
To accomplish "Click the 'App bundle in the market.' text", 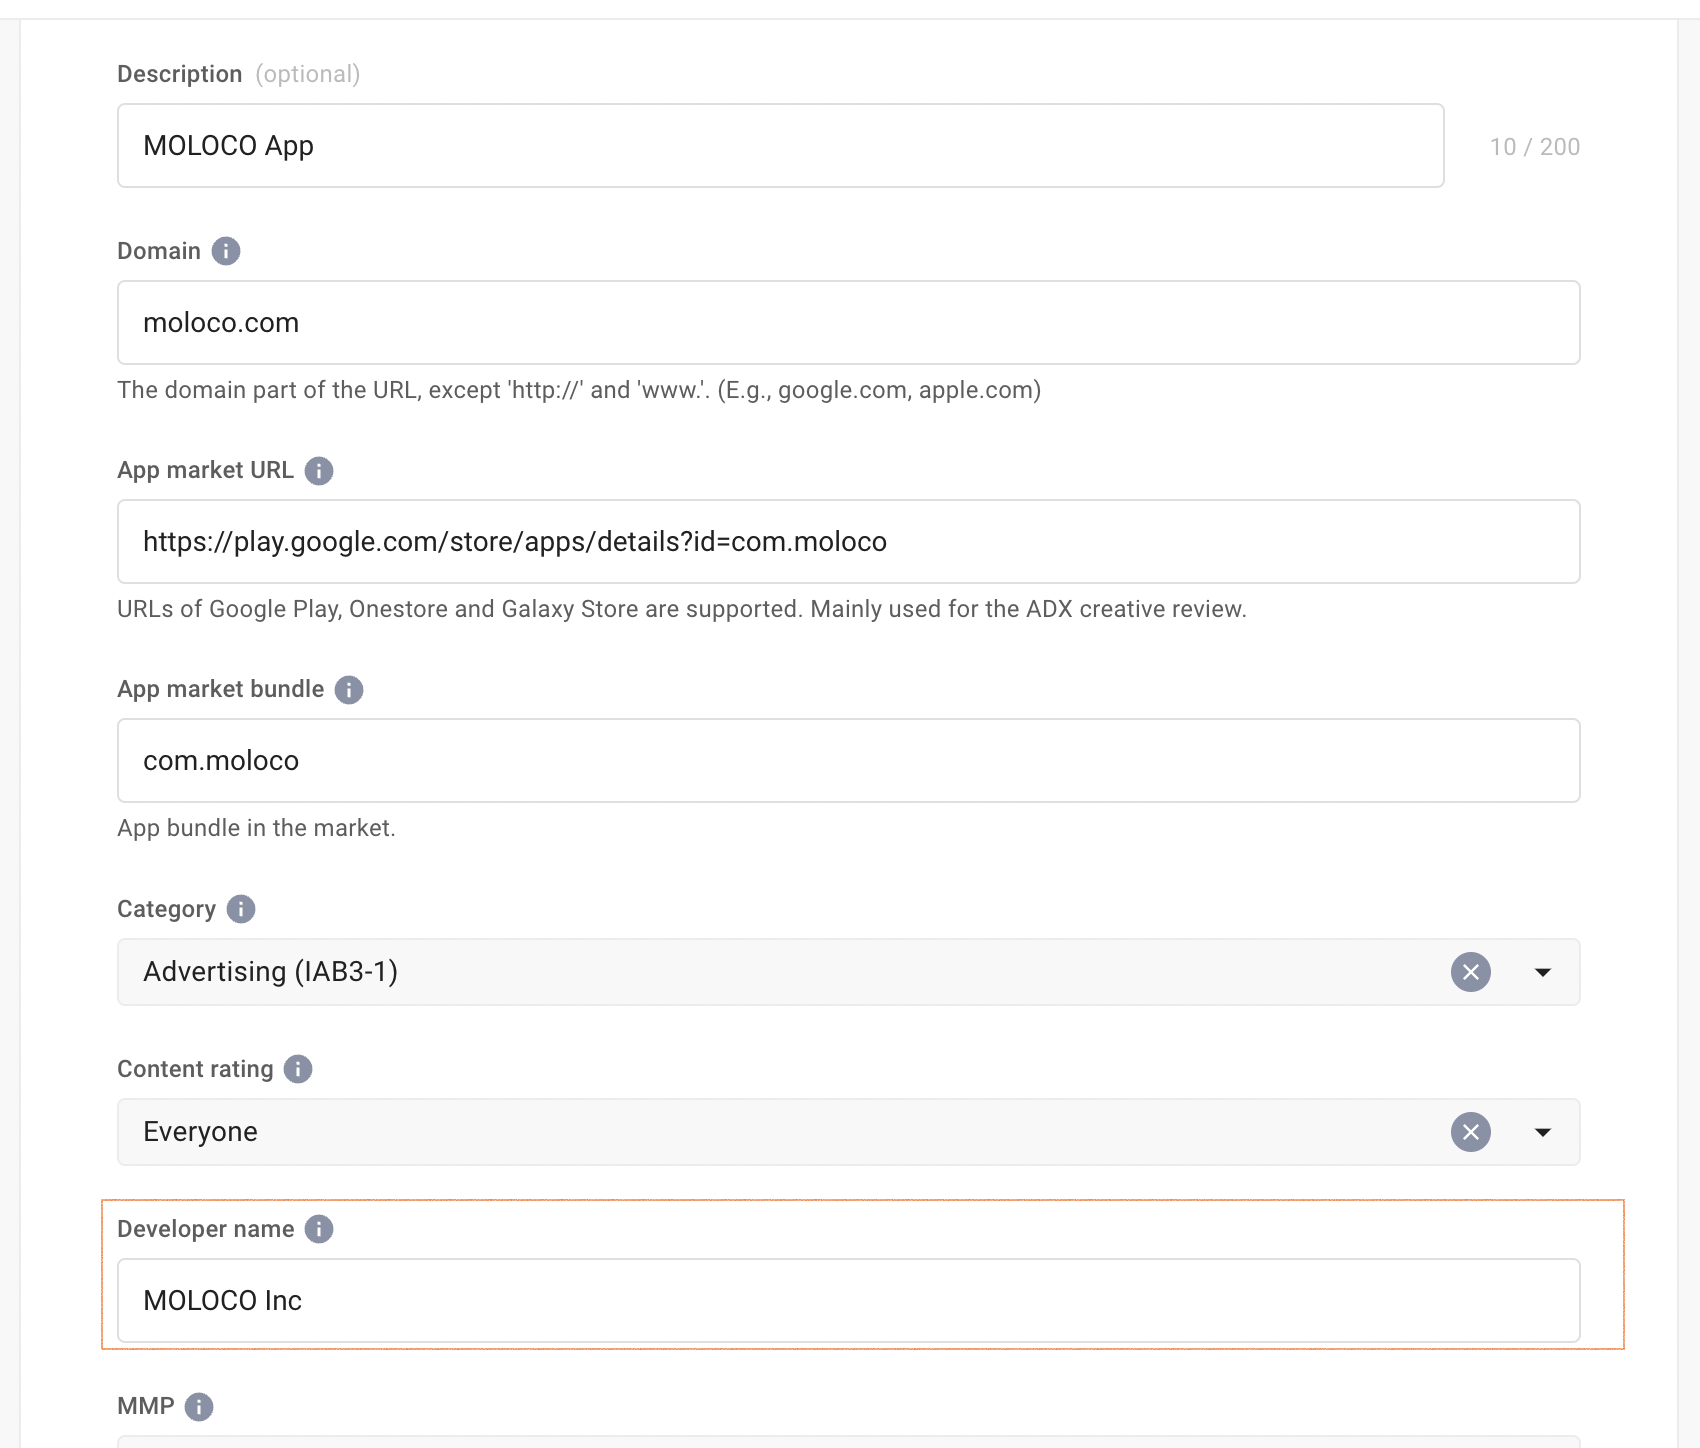I will point(256,828).
